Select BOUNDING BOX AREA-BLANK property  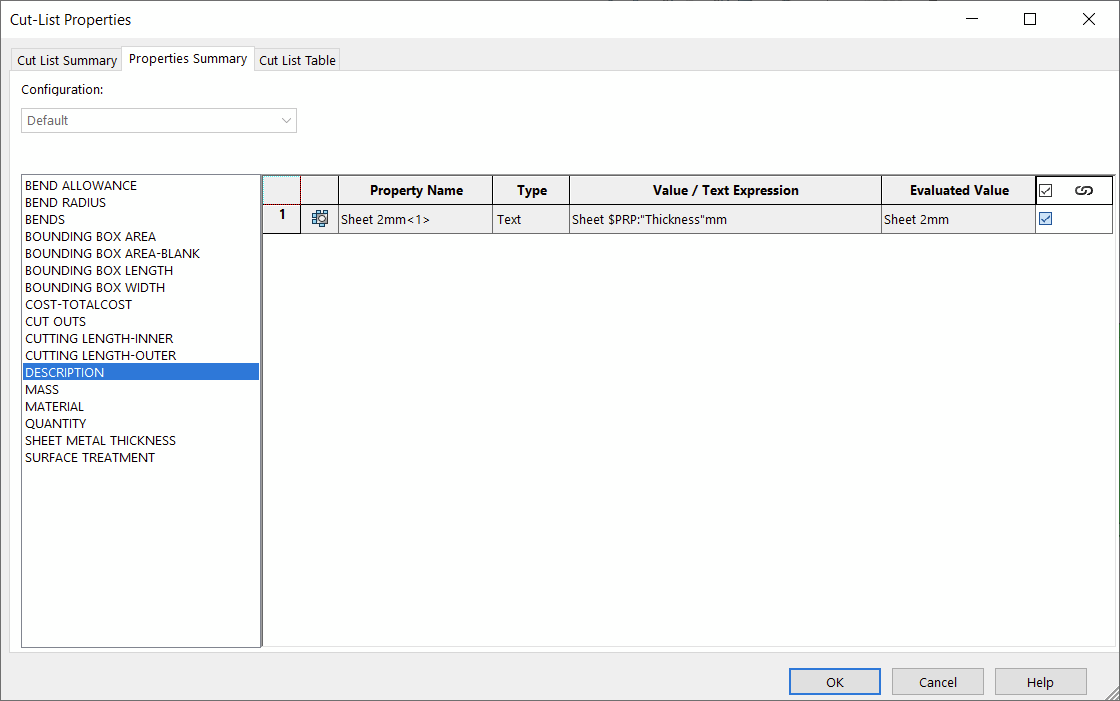tap(141, 254)
